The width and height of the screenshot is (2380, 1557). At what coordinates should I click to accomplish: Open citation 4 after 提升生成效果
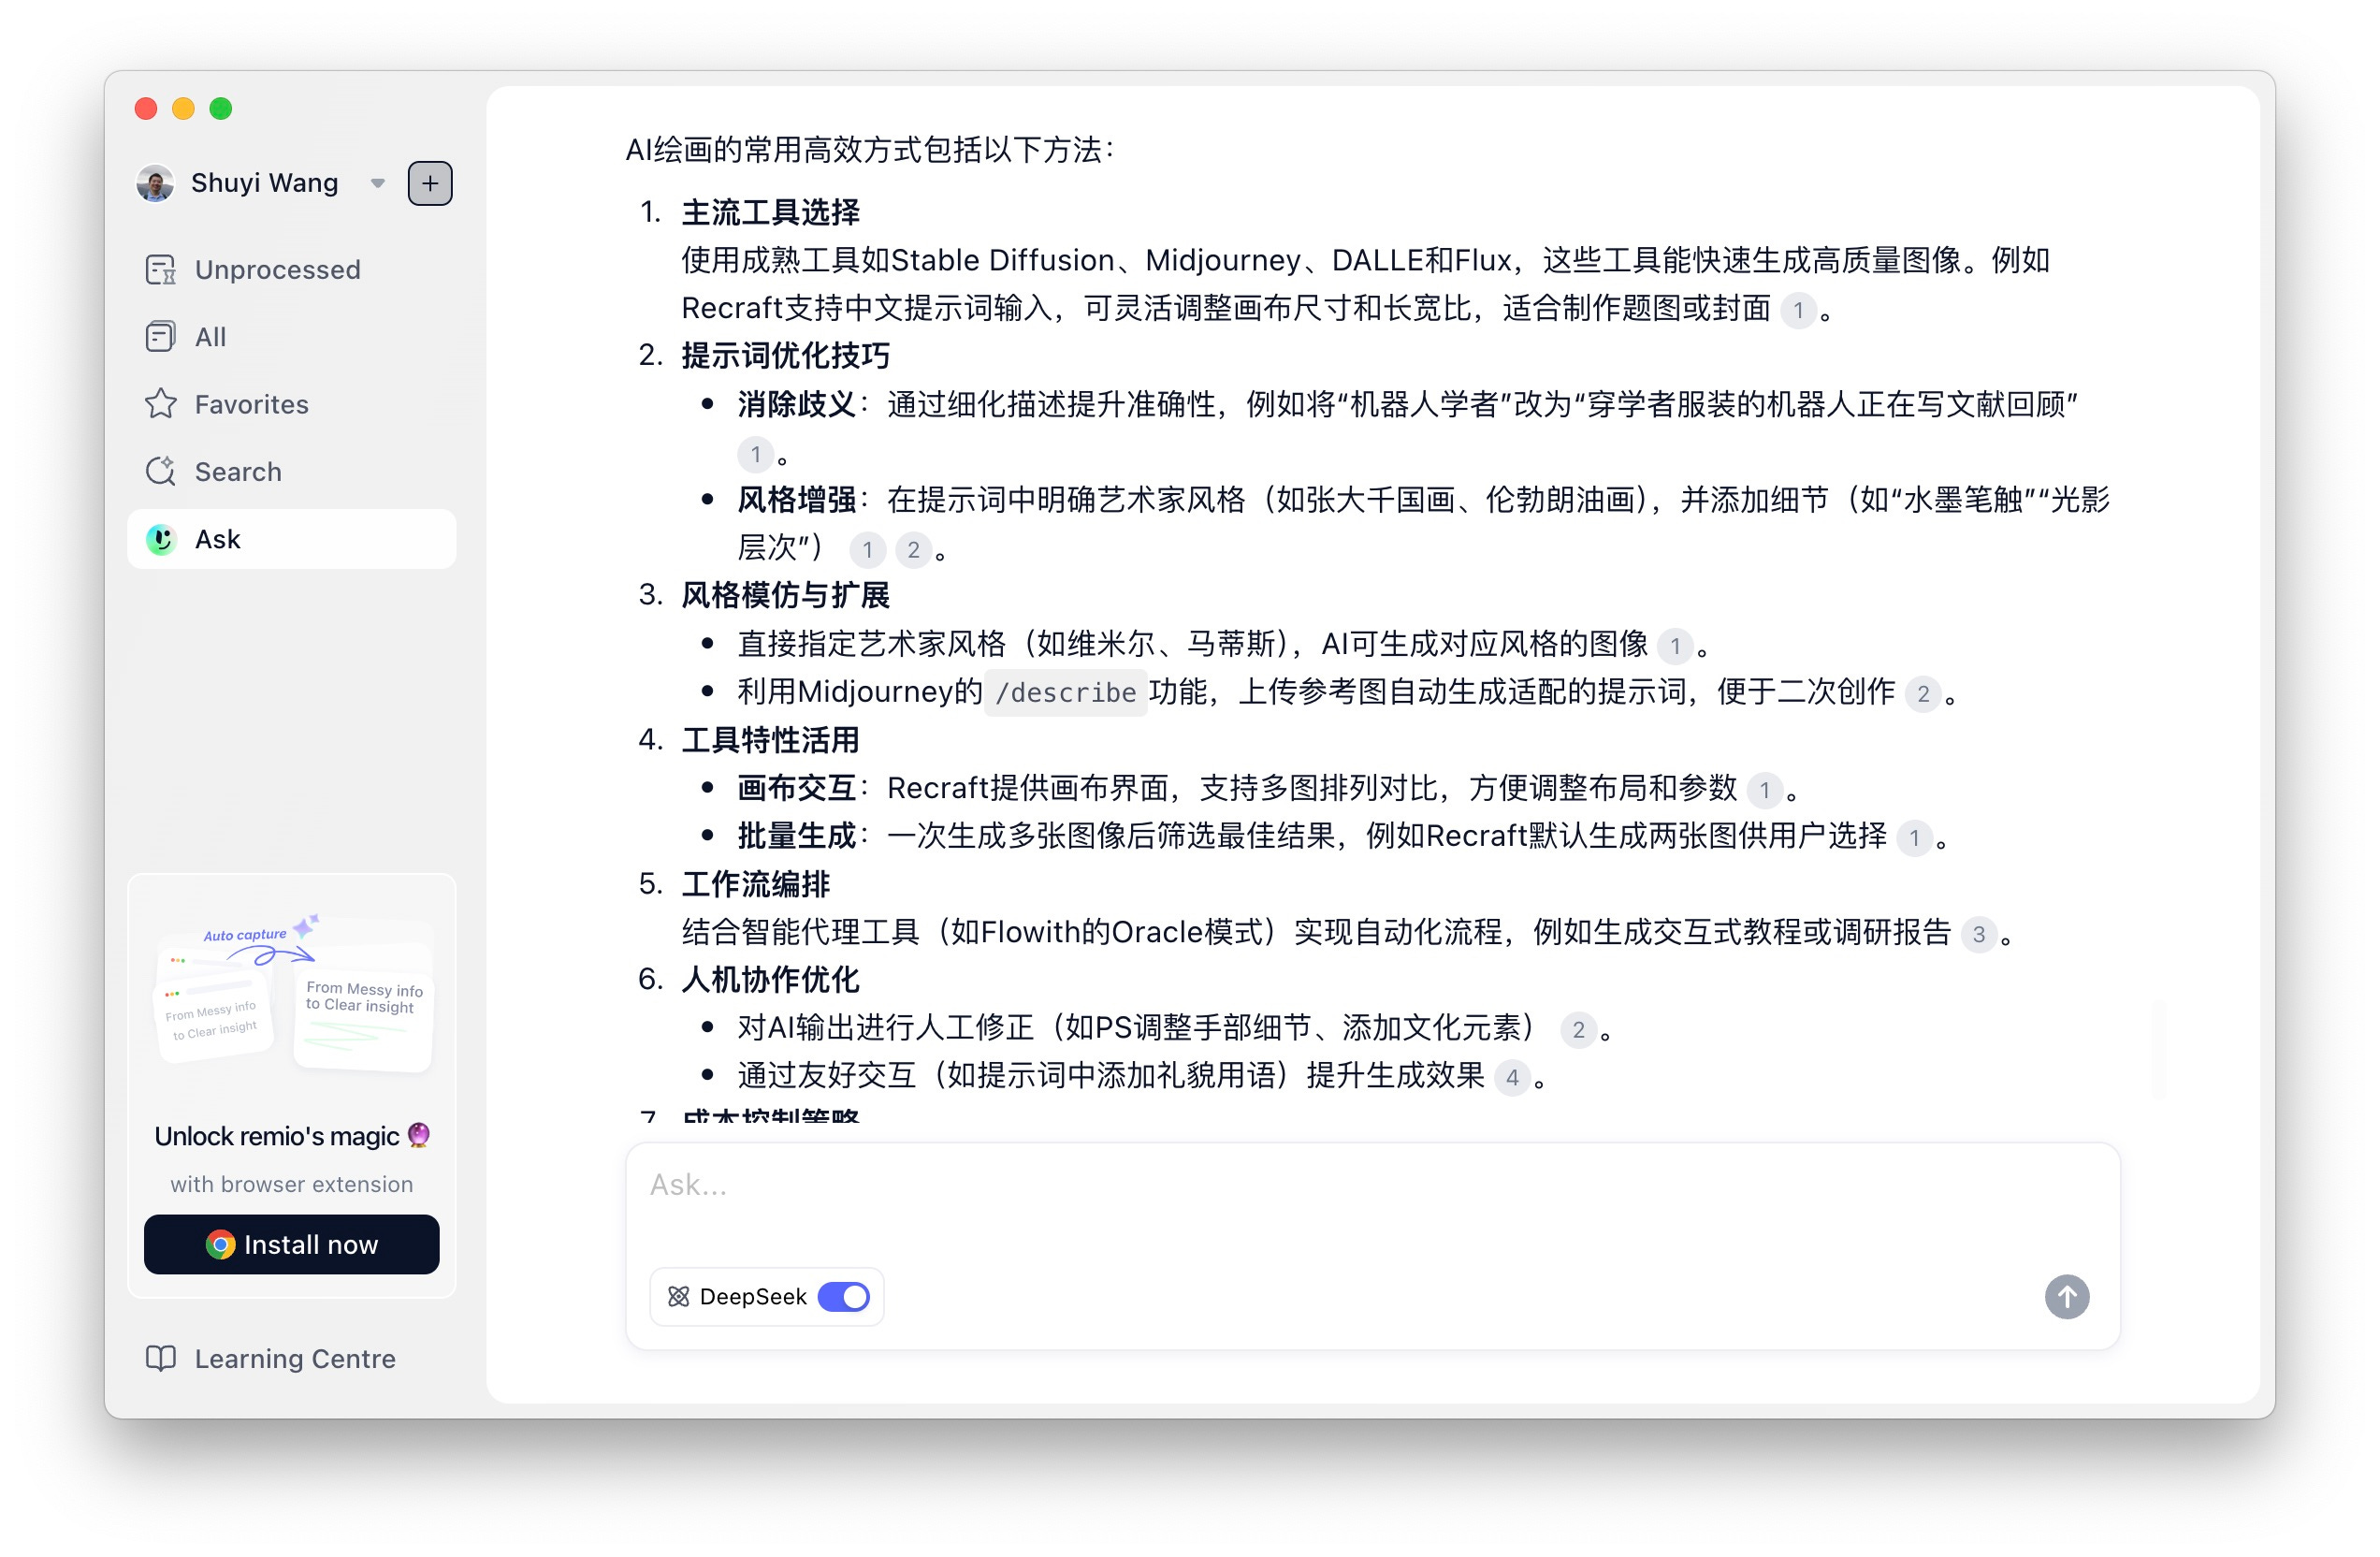click(1511, 1077)
